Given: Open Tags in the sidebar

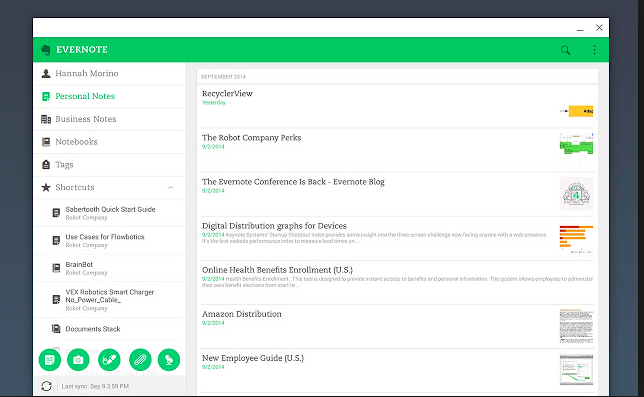Looking at the screenshot, I should pyautogui.click(x=110, y=165).
